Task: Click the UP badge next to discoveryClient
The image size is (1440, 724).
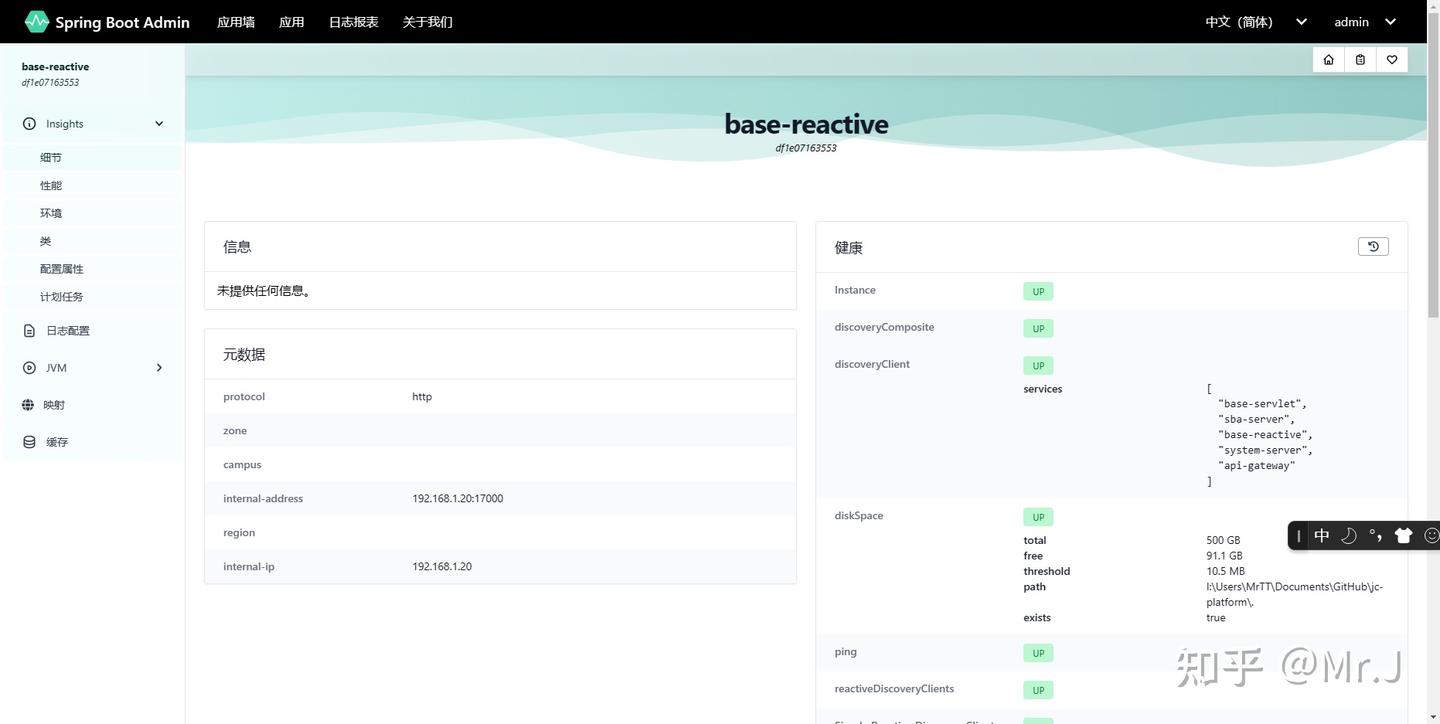Action: (x=1038, y=366)
